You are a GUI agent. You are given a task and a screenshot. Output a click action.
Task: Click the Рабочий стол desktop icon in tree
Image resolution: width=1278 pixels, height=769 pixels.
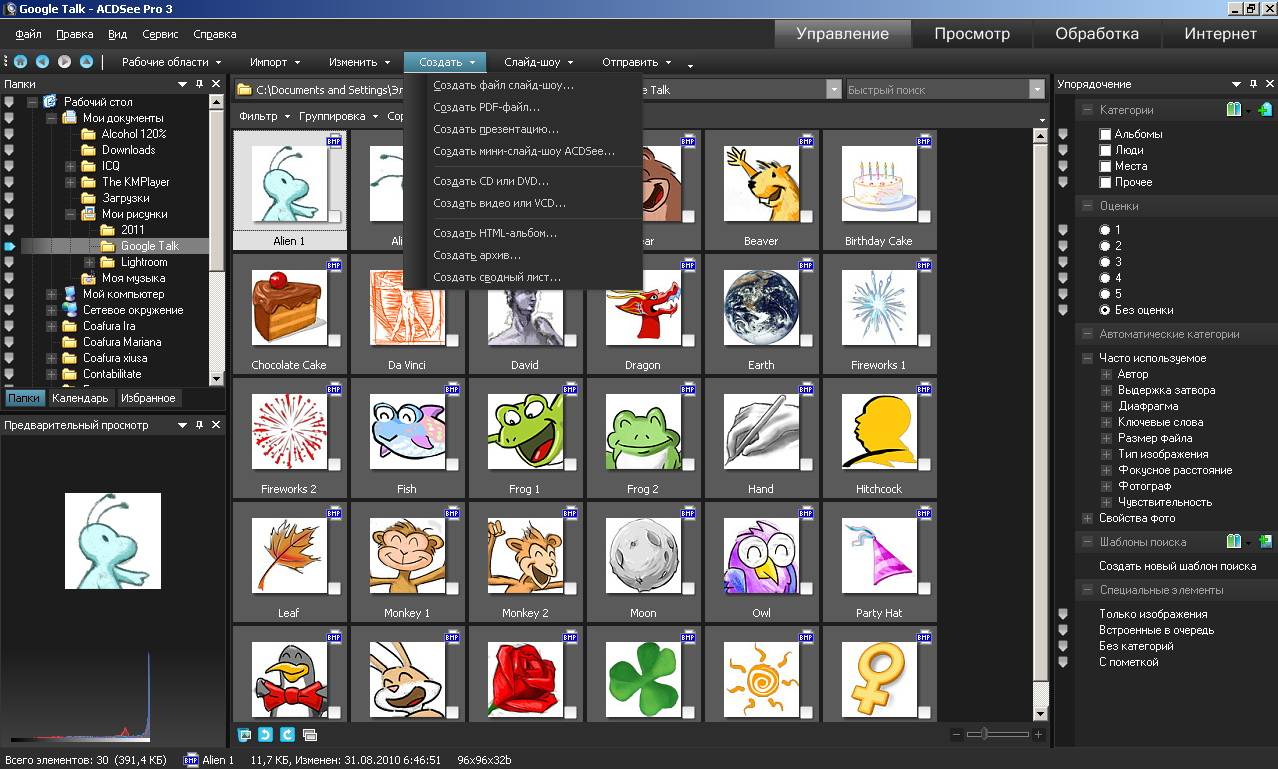tap(49, 102)
